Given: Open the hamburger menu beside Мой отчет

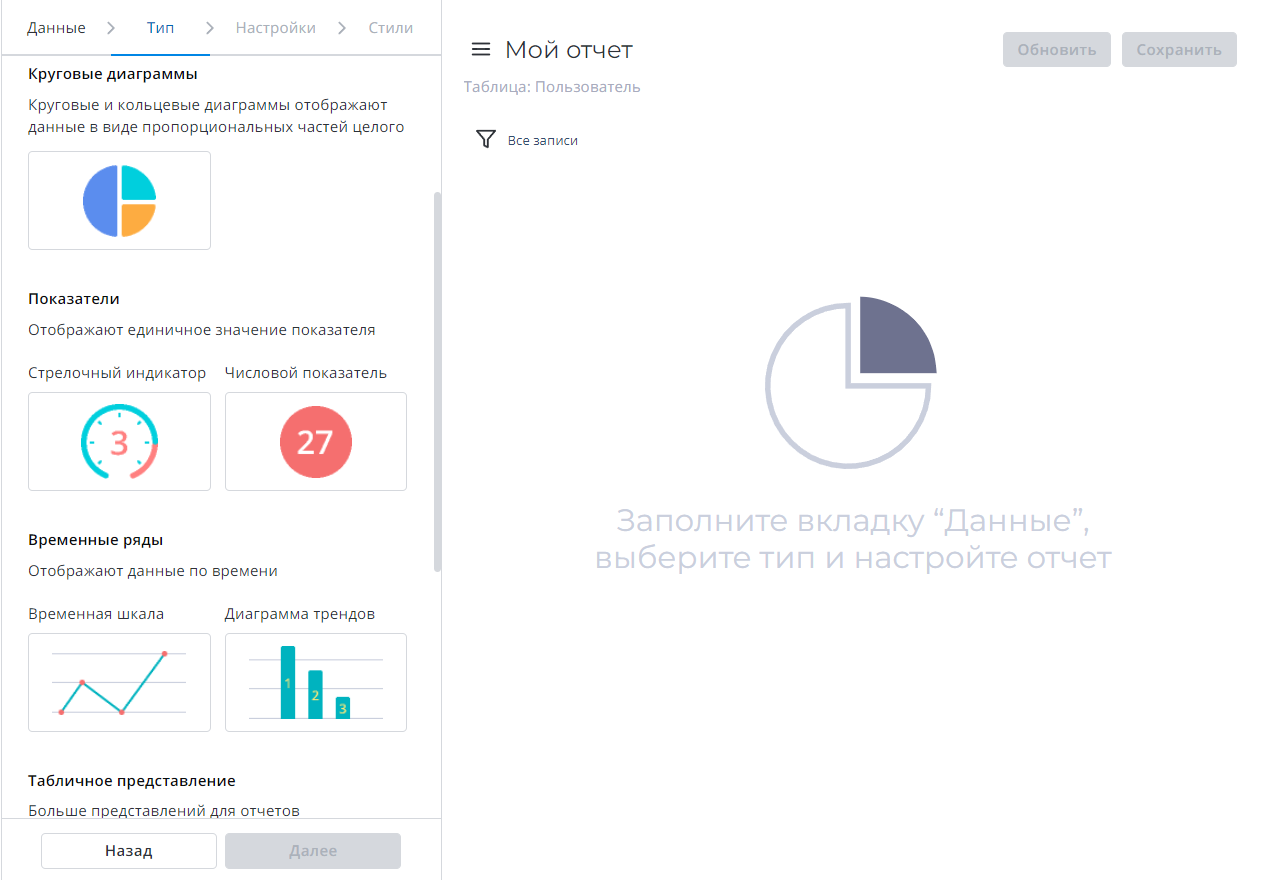Looking at the screenshot, I should pos(481,50).
